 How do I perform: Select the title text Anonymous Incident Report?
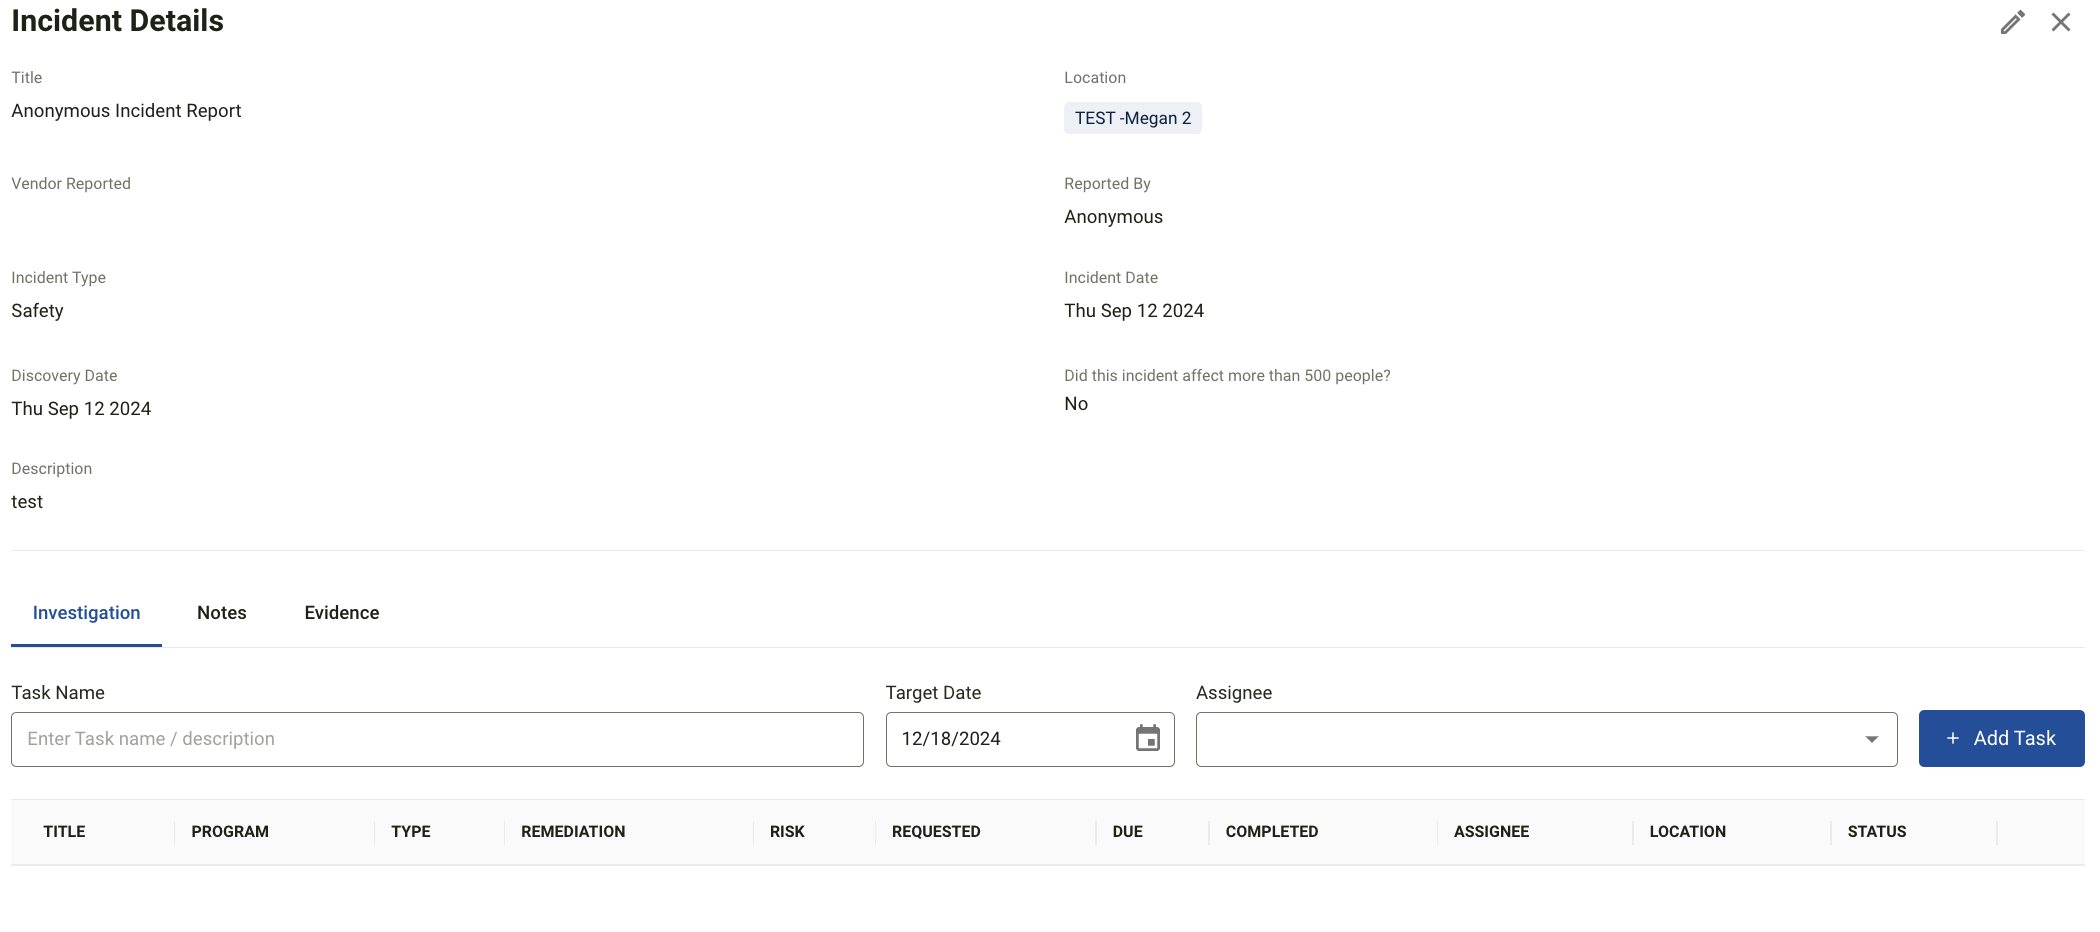pos(126,111)
